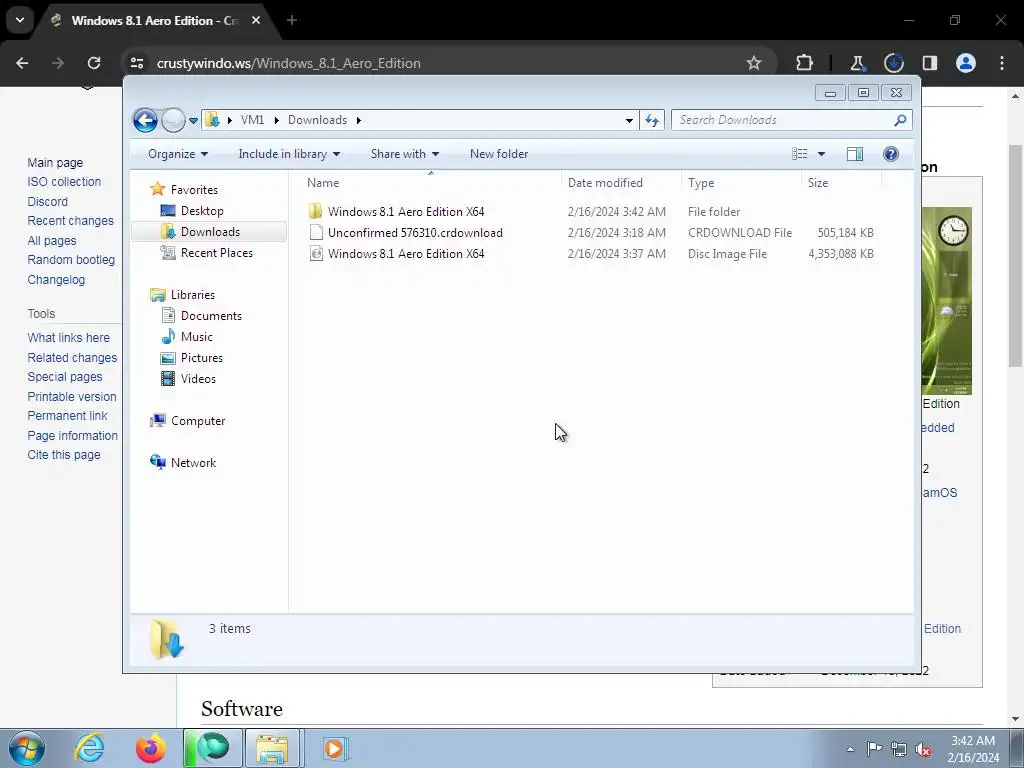Viewport: 1024px width, 768px height.
Task: Open Recent Places in navigation pane
Action: 216,253
